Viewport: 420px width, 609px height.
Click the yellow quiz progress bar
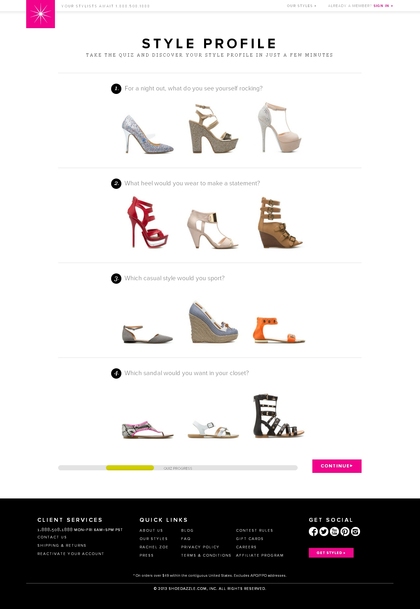130,468
